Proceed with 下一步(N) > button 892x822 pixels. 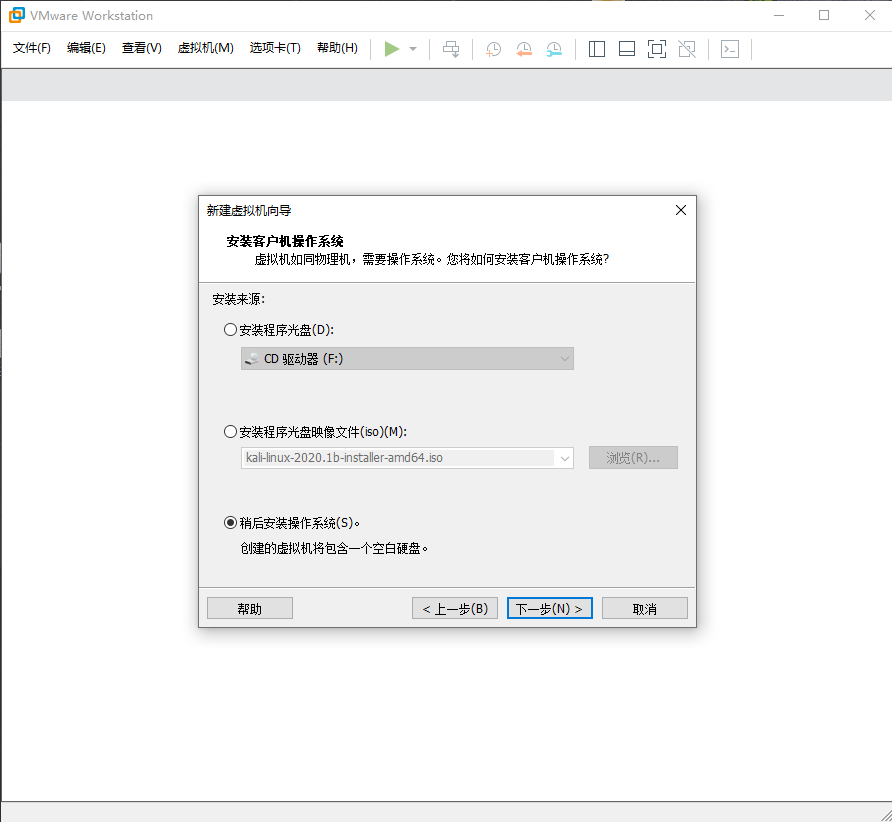point(550,609)
